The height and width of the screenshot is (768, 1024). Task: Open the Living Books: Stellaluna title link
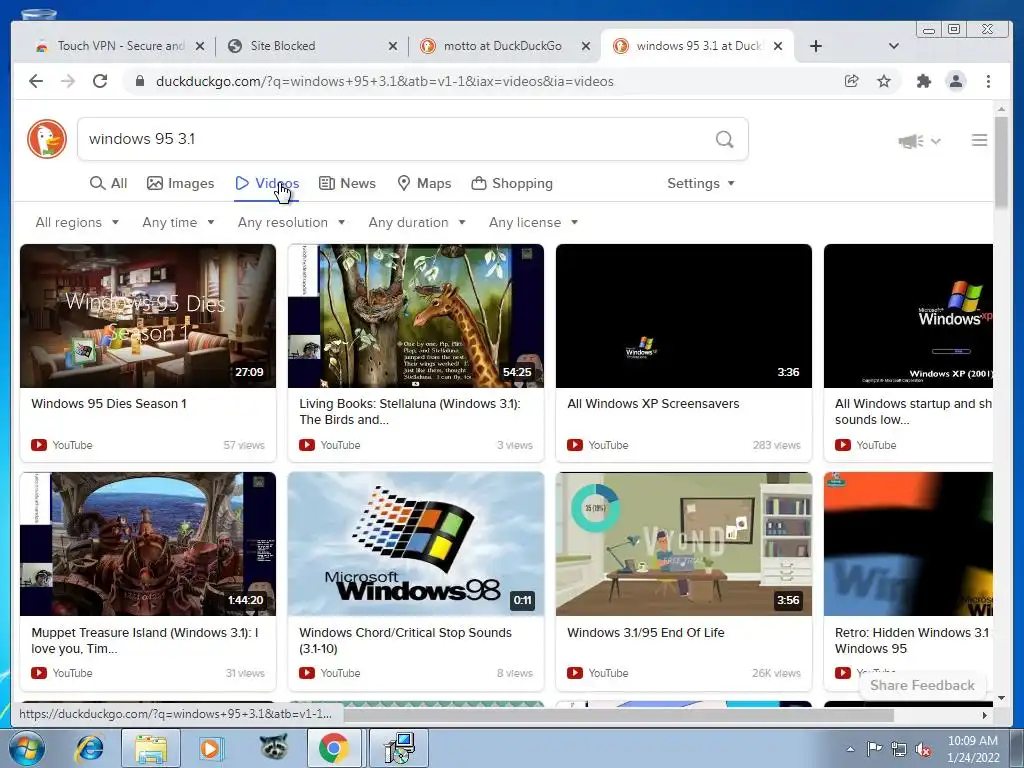pos(410,411)
